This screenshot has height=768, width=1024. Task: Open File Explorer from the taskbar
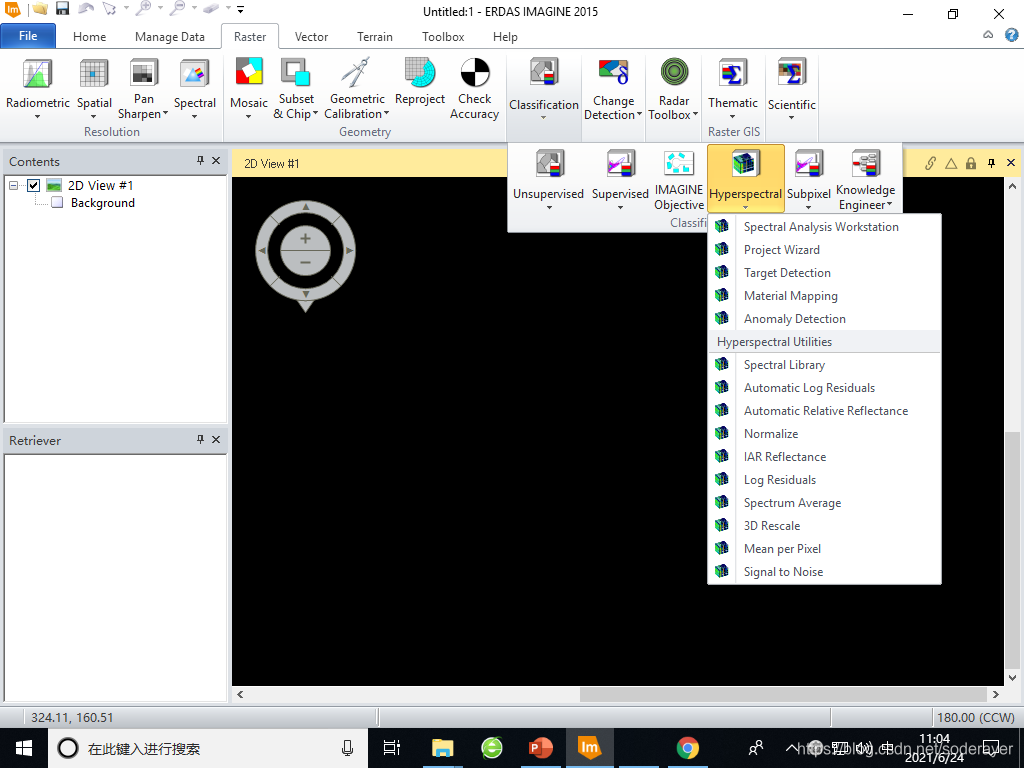tap(442, 748)
